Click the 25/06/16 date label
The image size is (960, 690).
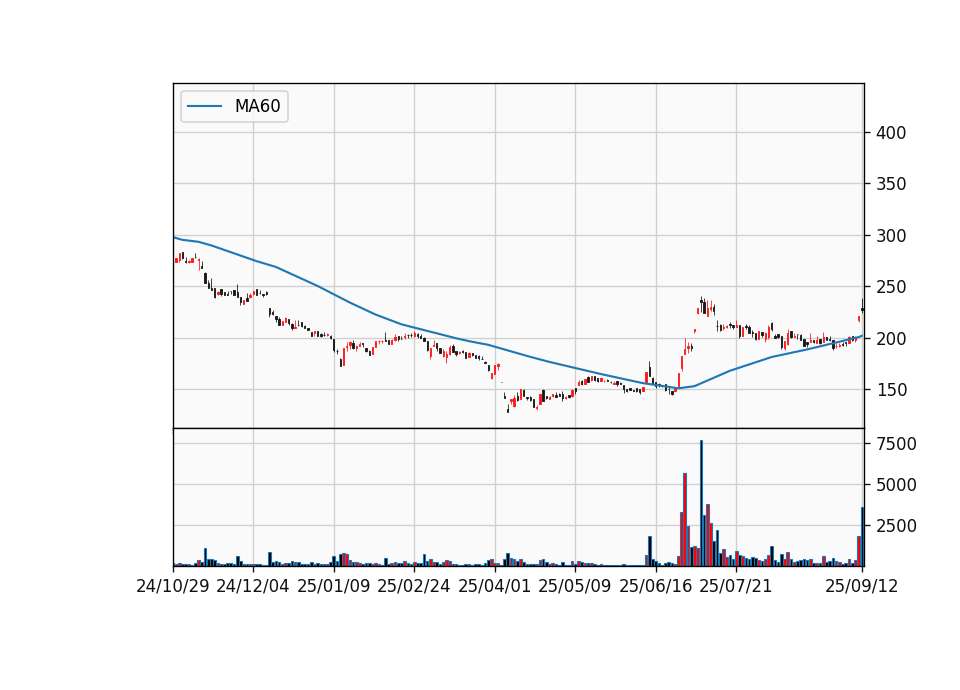click(x=656, y=586)
